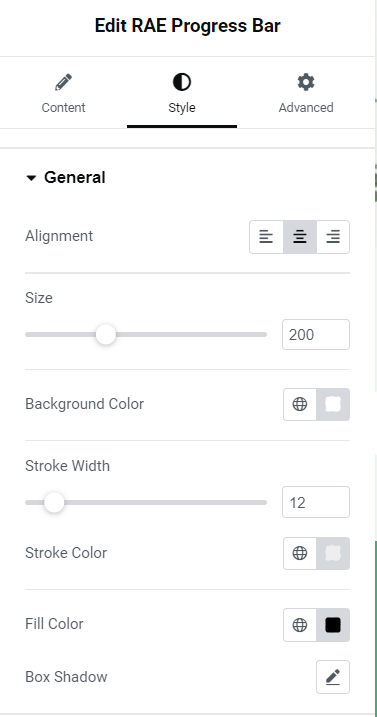Click the Size slider handle
The image size is (377, 717).
(106, 335)
